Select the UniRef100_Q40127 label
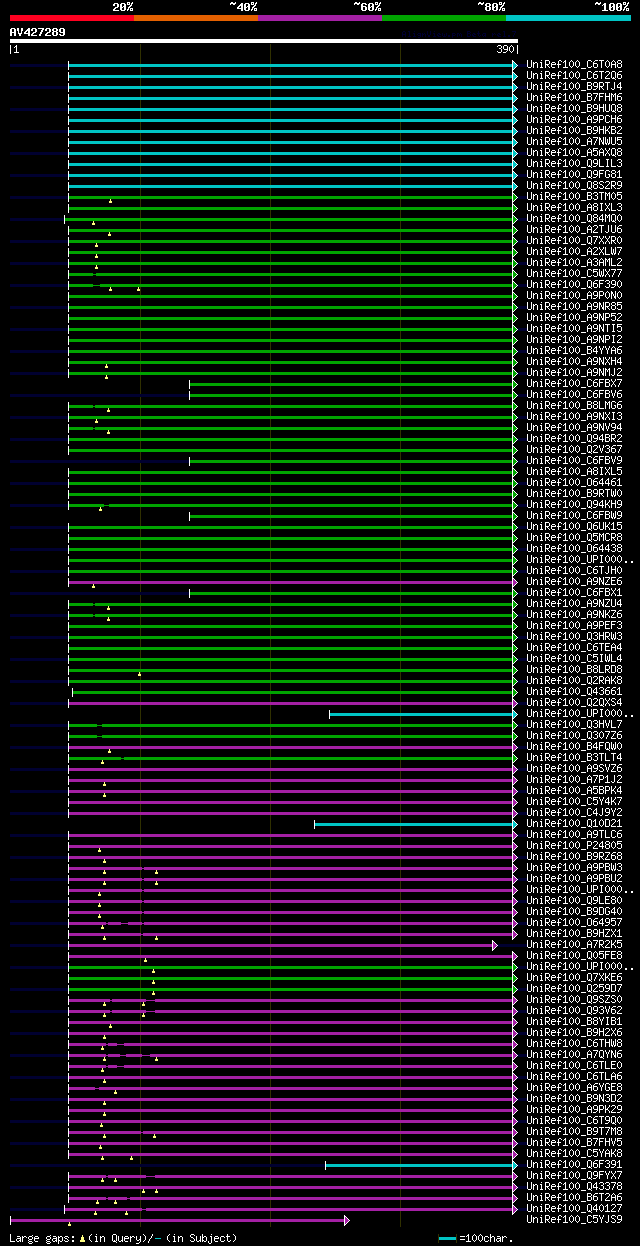Image resolution: width=640 pixels, height=1246 pixels. [x=574, y=1208]
